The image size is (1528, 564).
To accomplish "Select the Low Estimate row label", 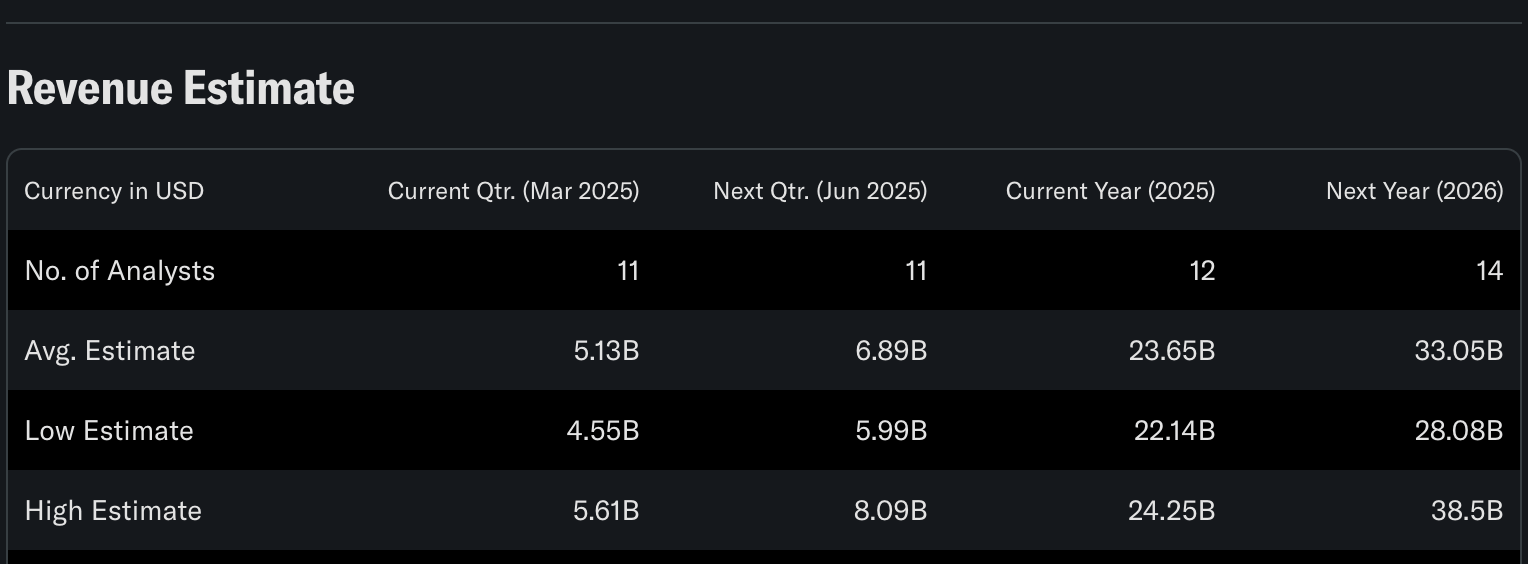I will point(109,431).
